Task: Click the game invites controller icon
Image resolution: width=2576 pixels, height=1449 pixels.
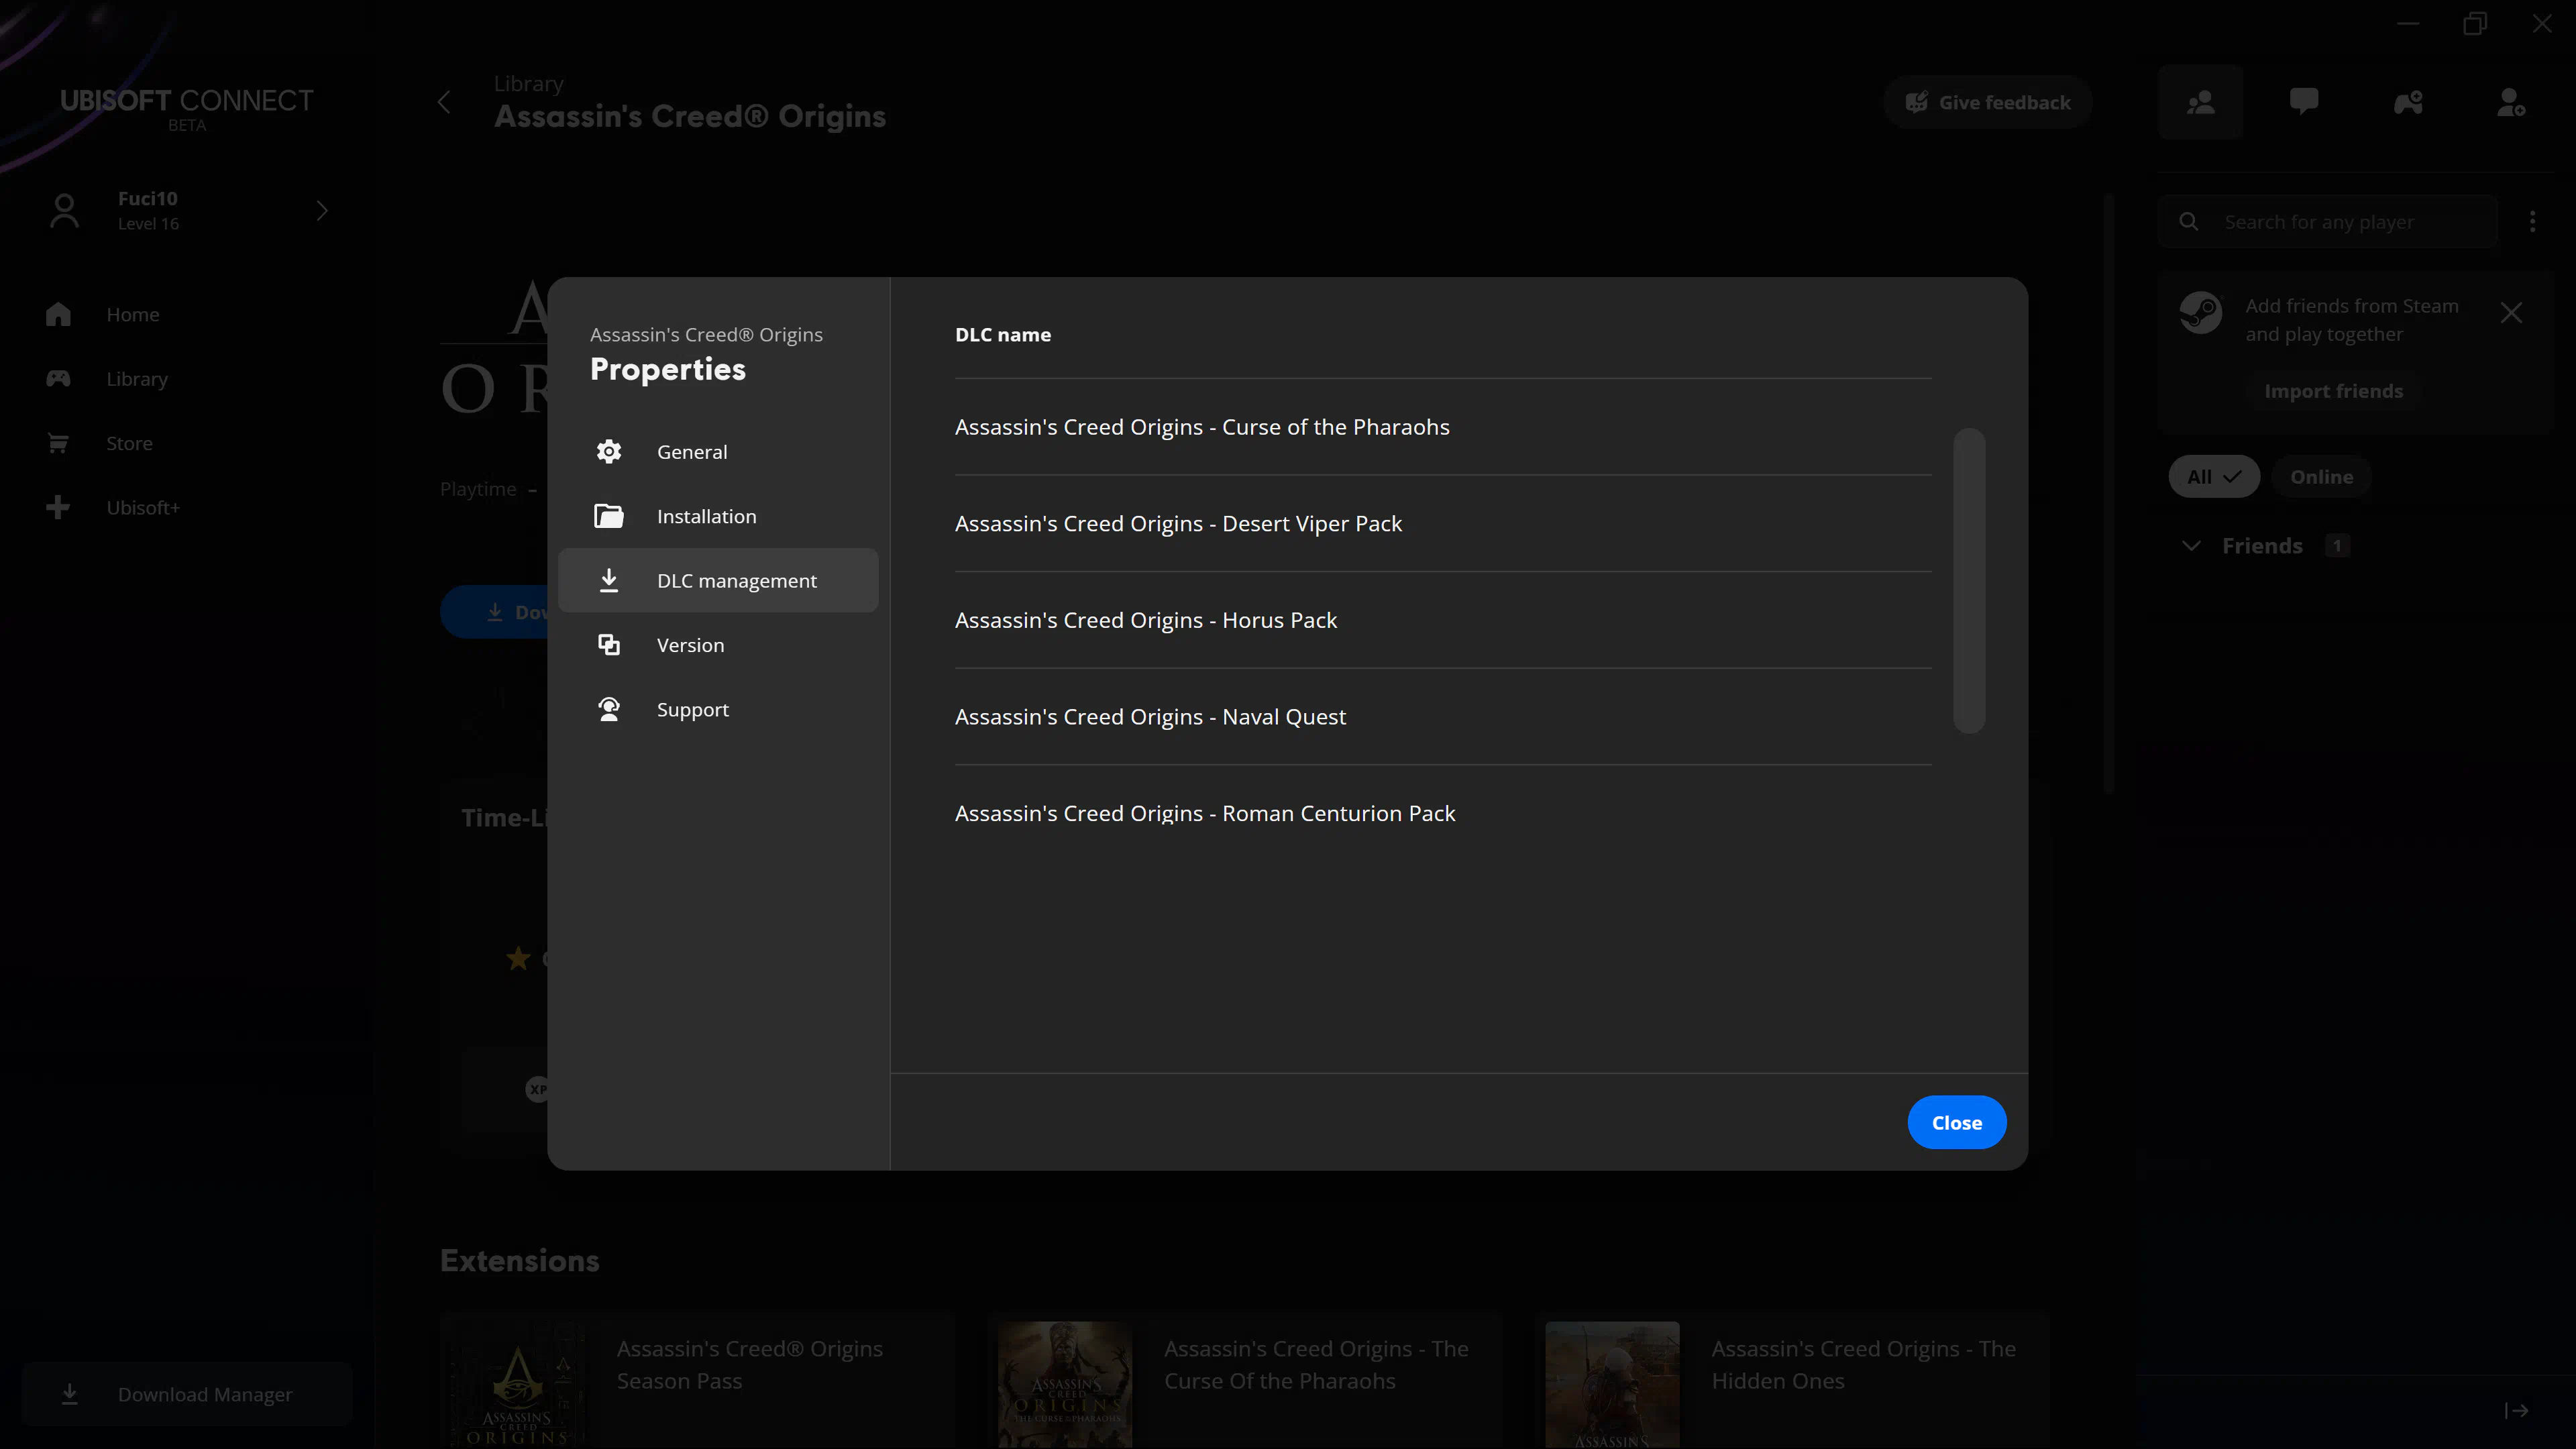Action: point(2408,102)
